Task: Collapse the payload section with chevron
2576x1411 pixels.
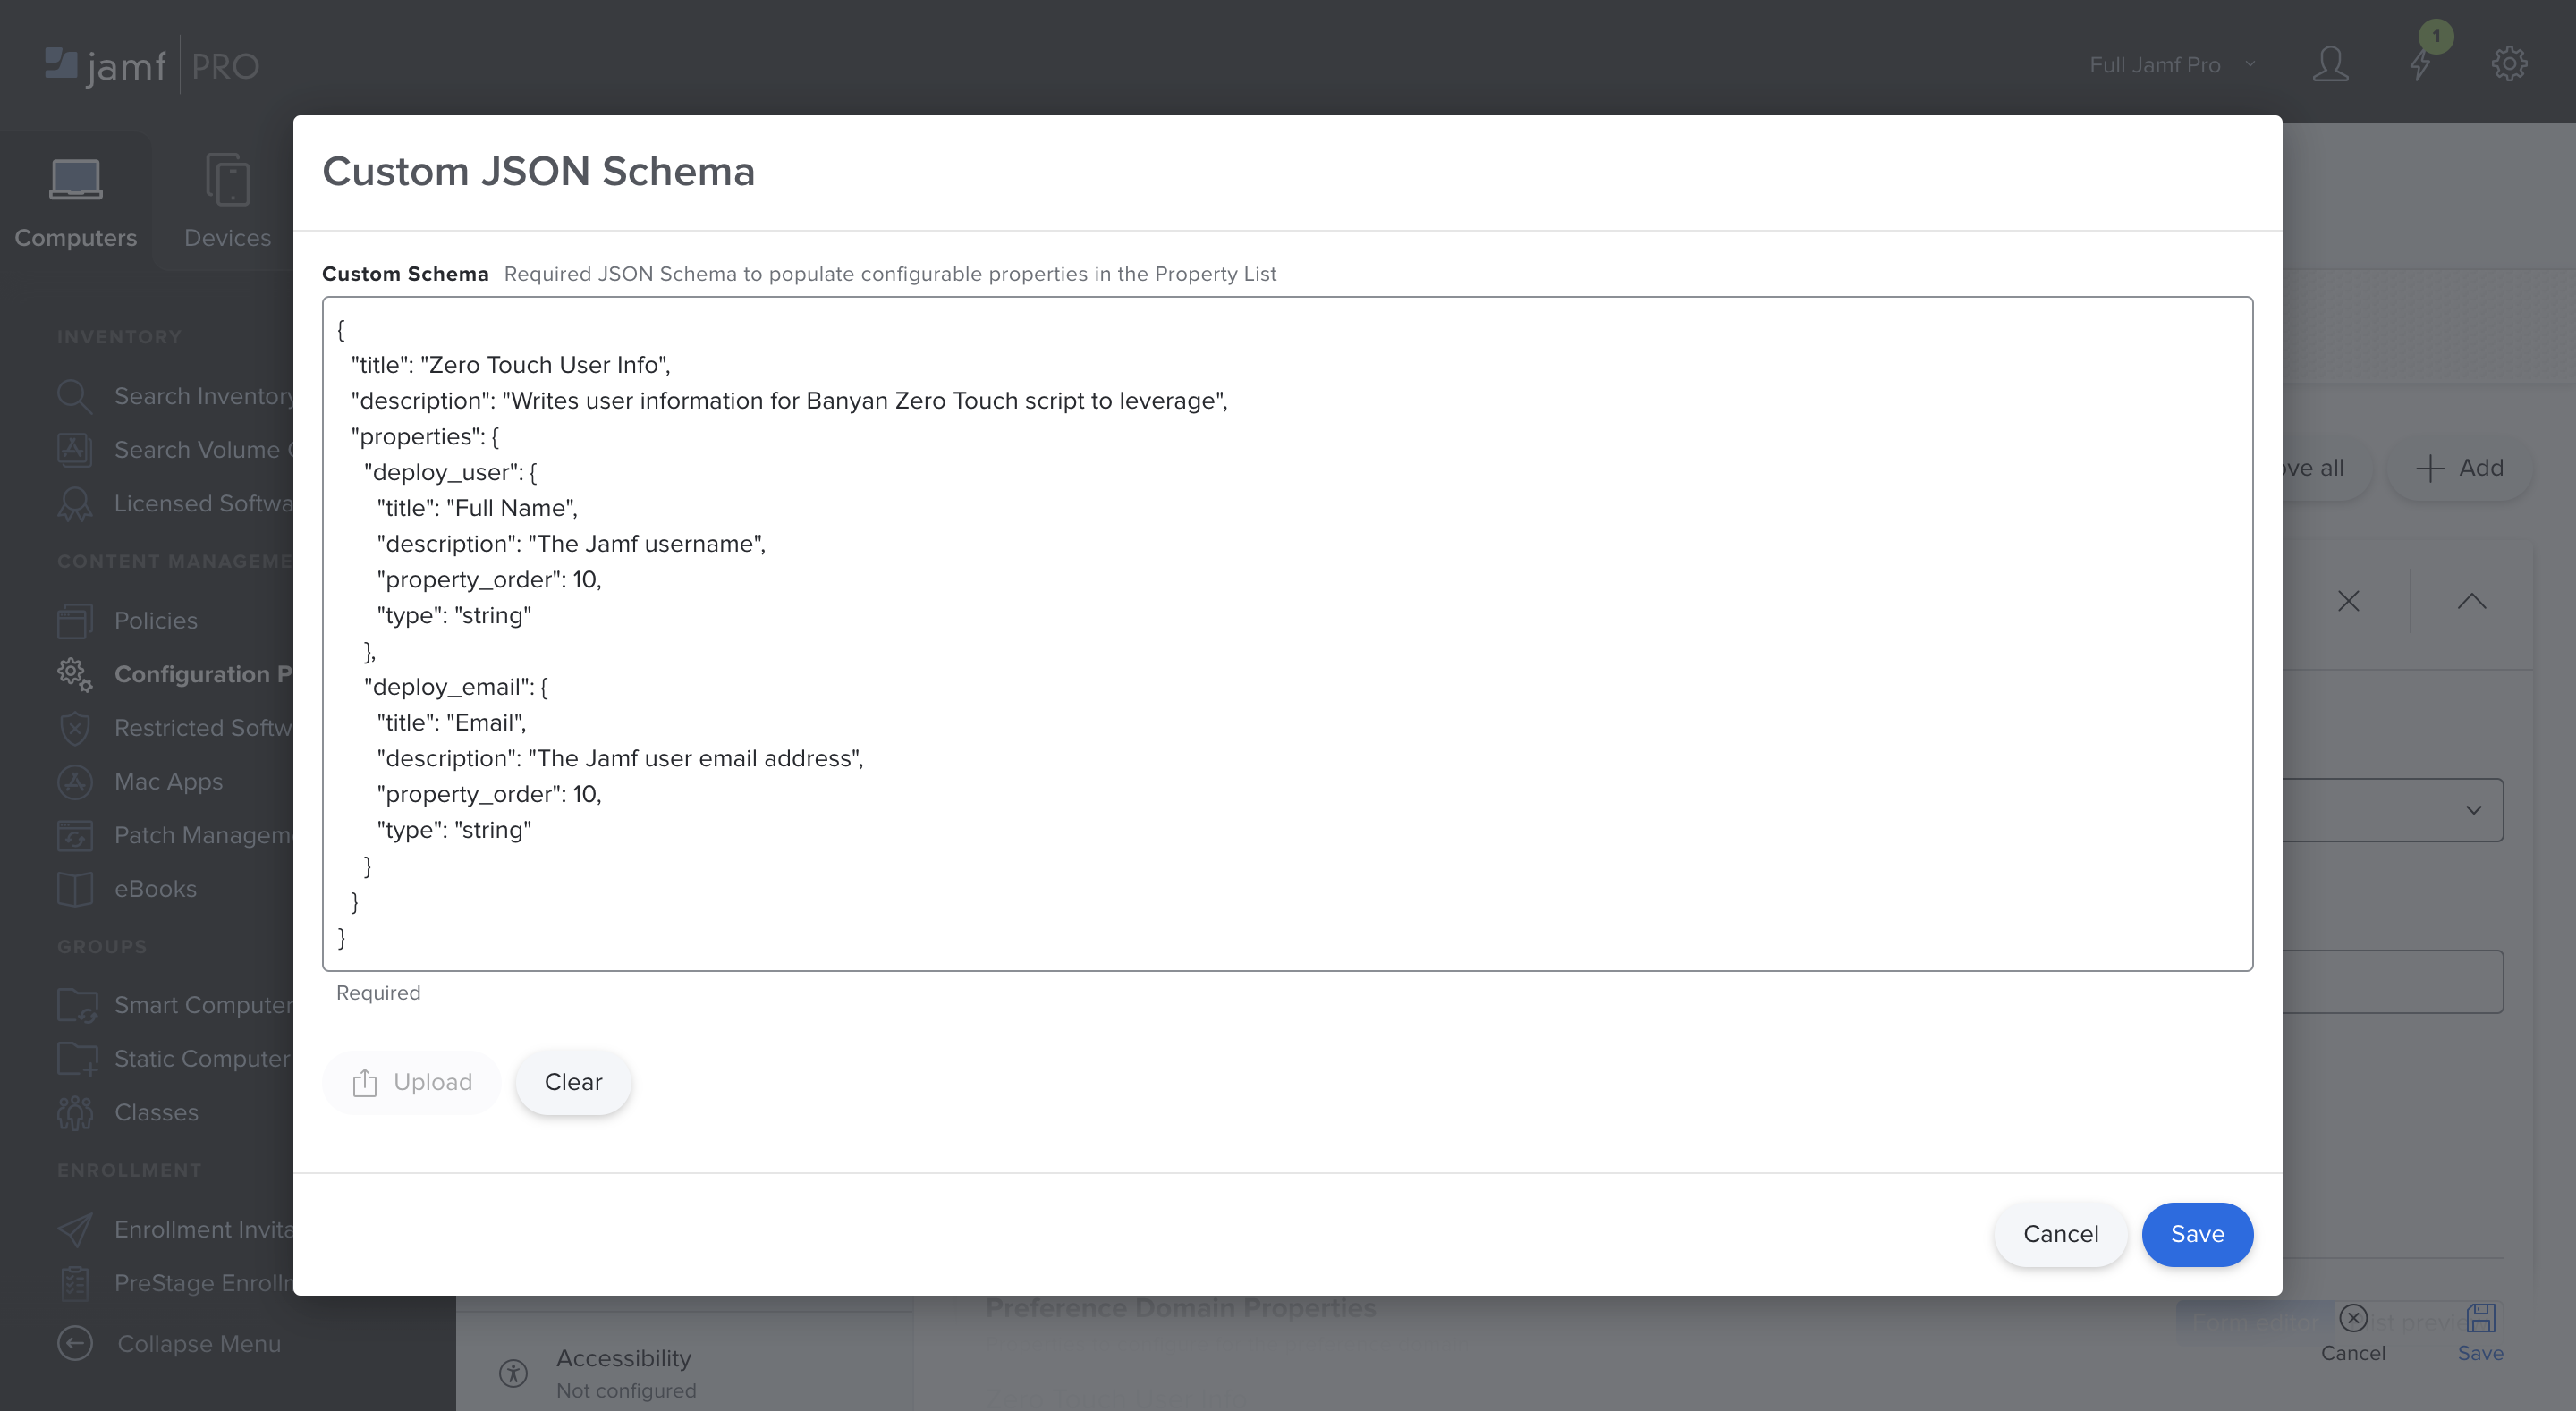Action: tap(2471, 601)
